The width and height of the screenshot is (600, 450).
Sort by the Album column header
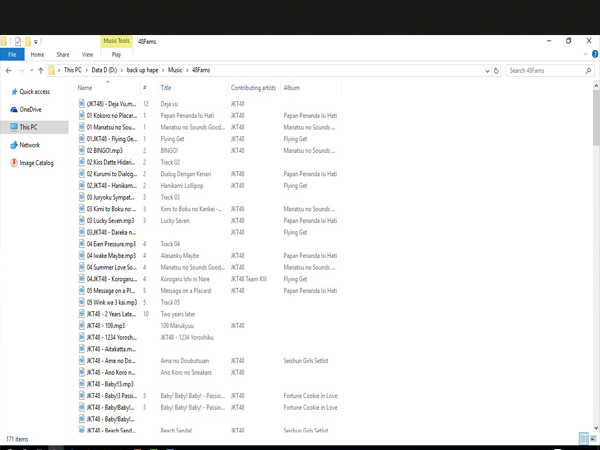point(292,88)
